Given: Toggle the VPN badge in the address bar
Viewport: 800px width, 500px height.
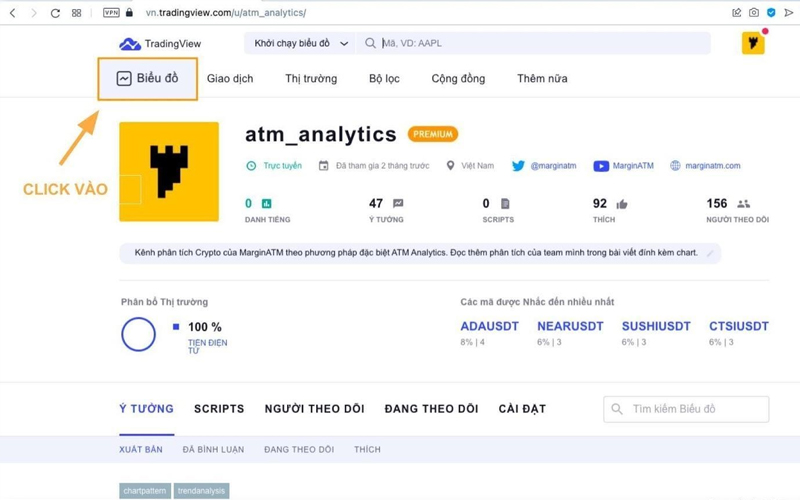Looking at the screenshot, I should (111, 13).
